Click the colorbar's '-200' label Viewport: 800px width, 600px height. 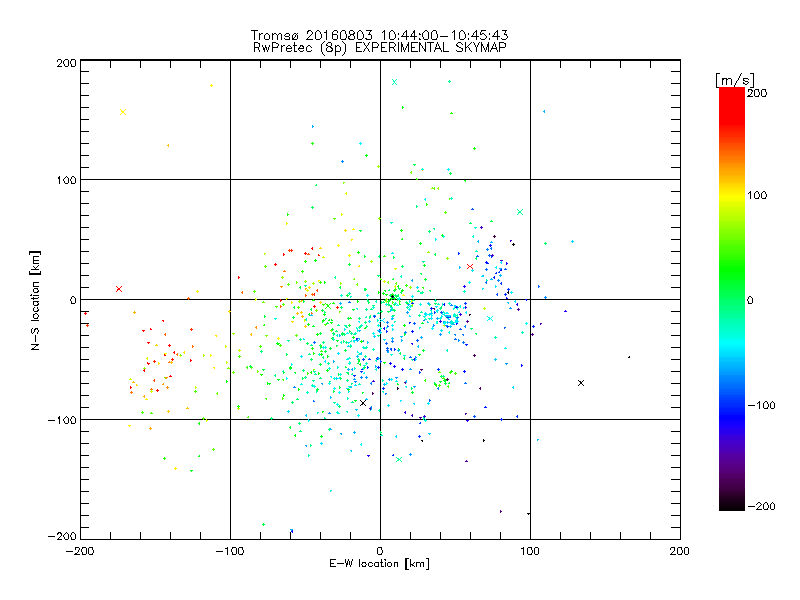point(761,506)
